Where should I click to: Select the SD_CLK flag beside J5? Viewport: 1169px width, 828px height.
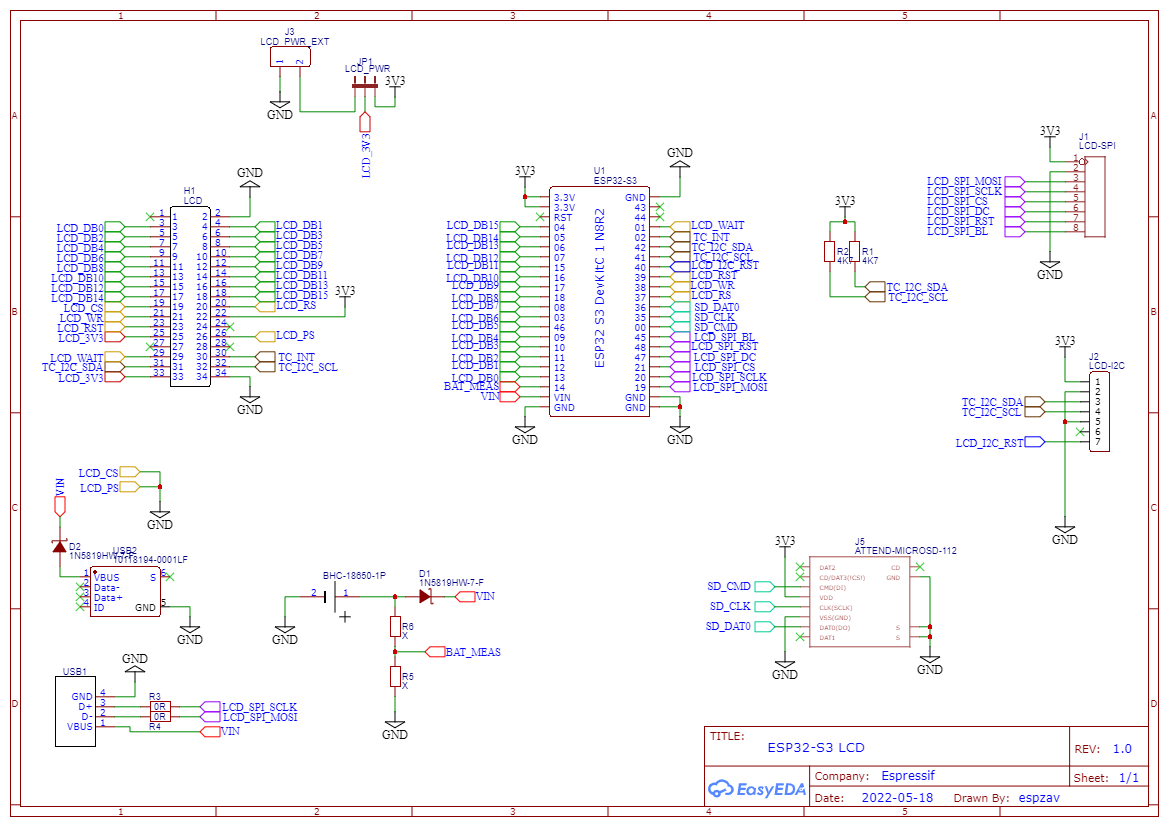click(x=742, y=607)
